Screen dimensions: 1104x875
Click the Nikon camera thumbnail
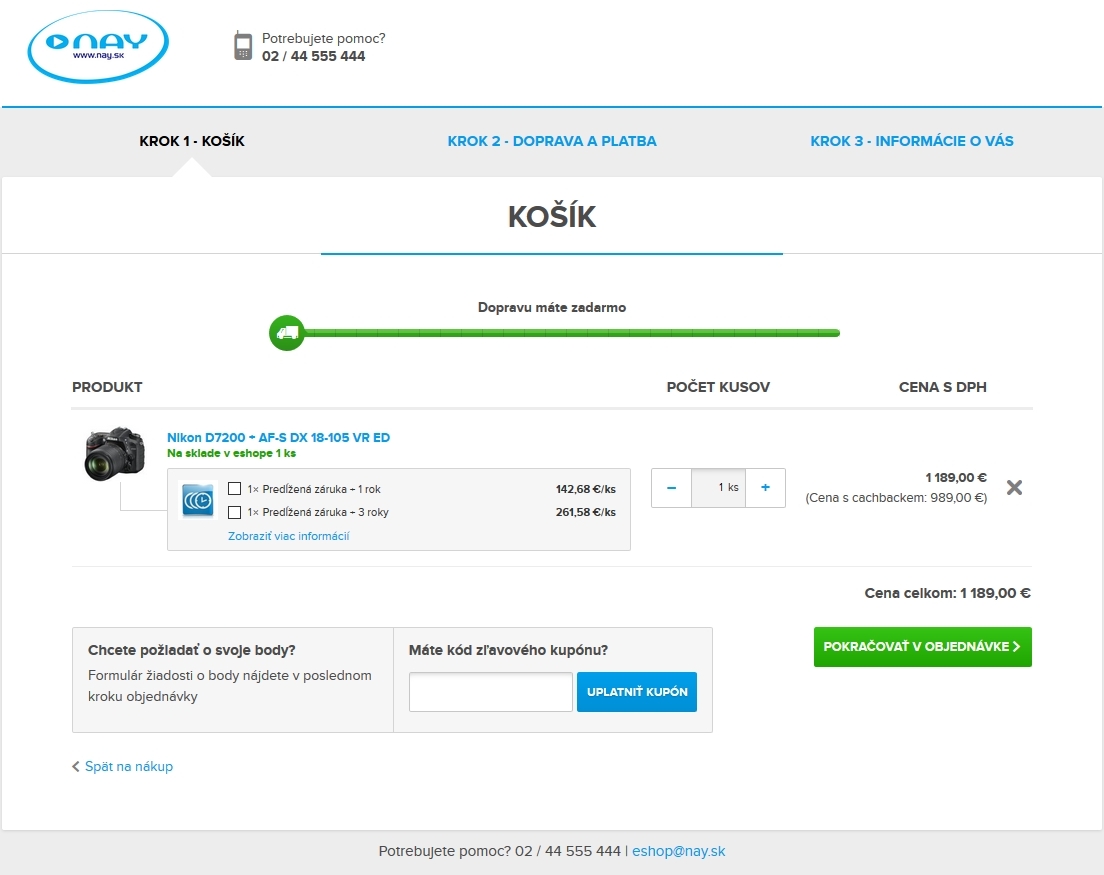[114, 454]
